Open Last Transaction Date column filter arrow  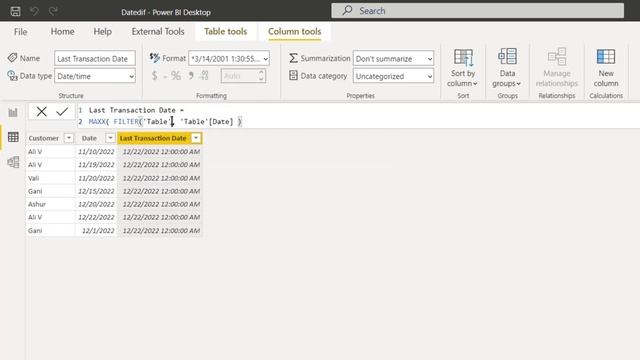(x=196, y=138)
